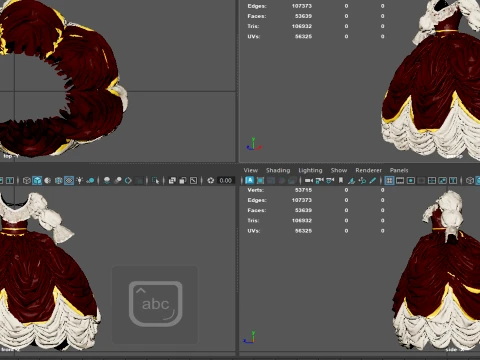Toggle the Textured checker icon
This screenshot has width=480, height=360.
(x=69, y=181)
